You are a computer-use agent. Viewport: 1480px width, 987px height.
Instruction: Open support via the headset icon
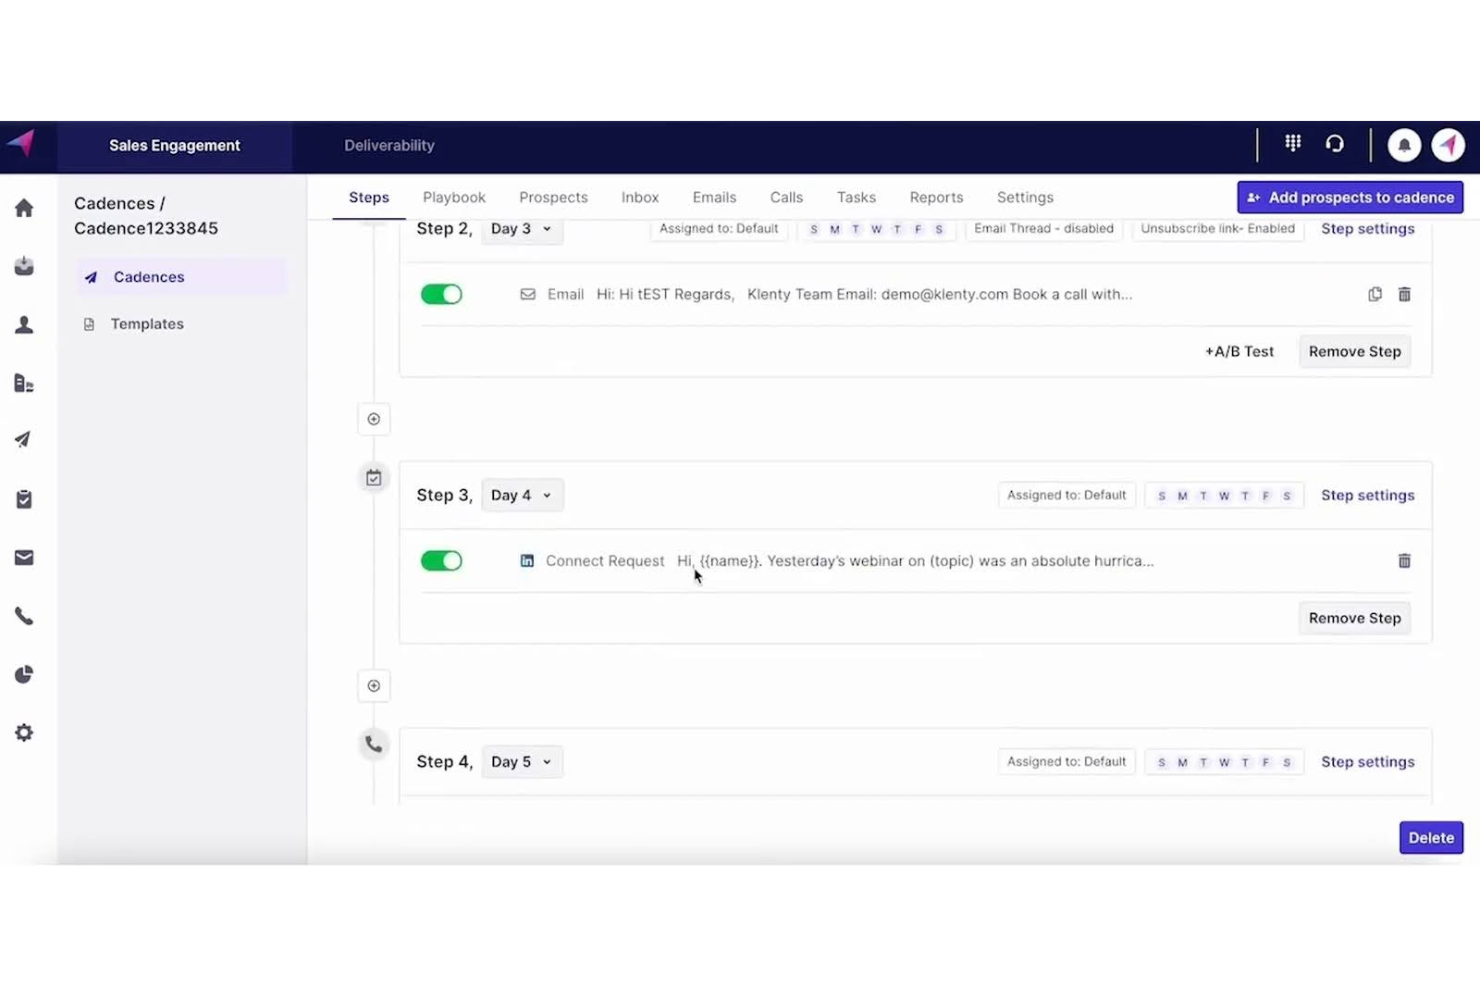[1335, 143]
